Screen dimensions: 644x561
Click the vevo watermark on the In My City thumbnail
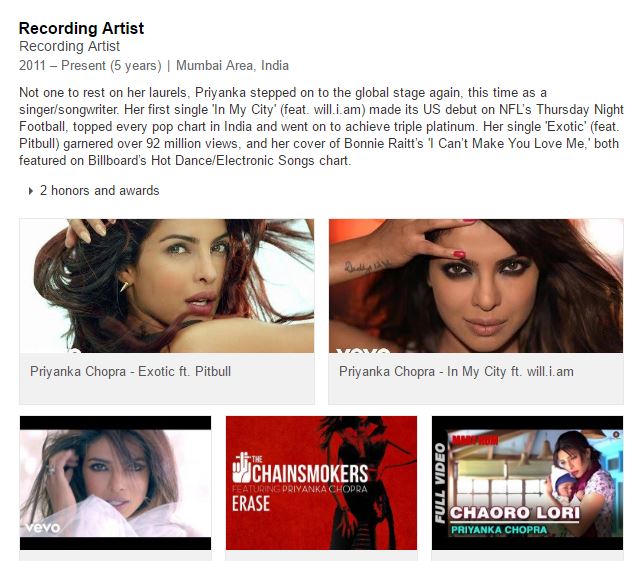(x=363, y=350)
